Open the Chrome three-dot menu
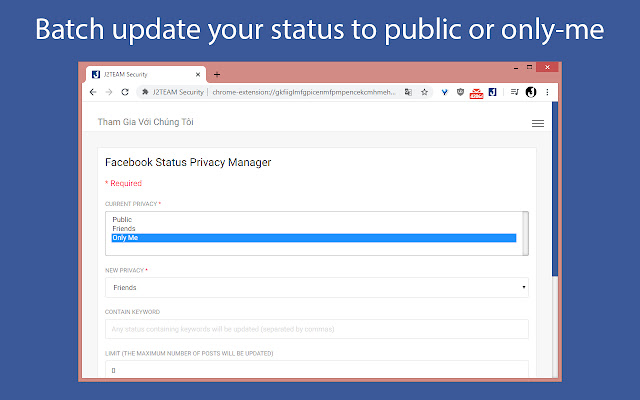 [x=547, y=92]
